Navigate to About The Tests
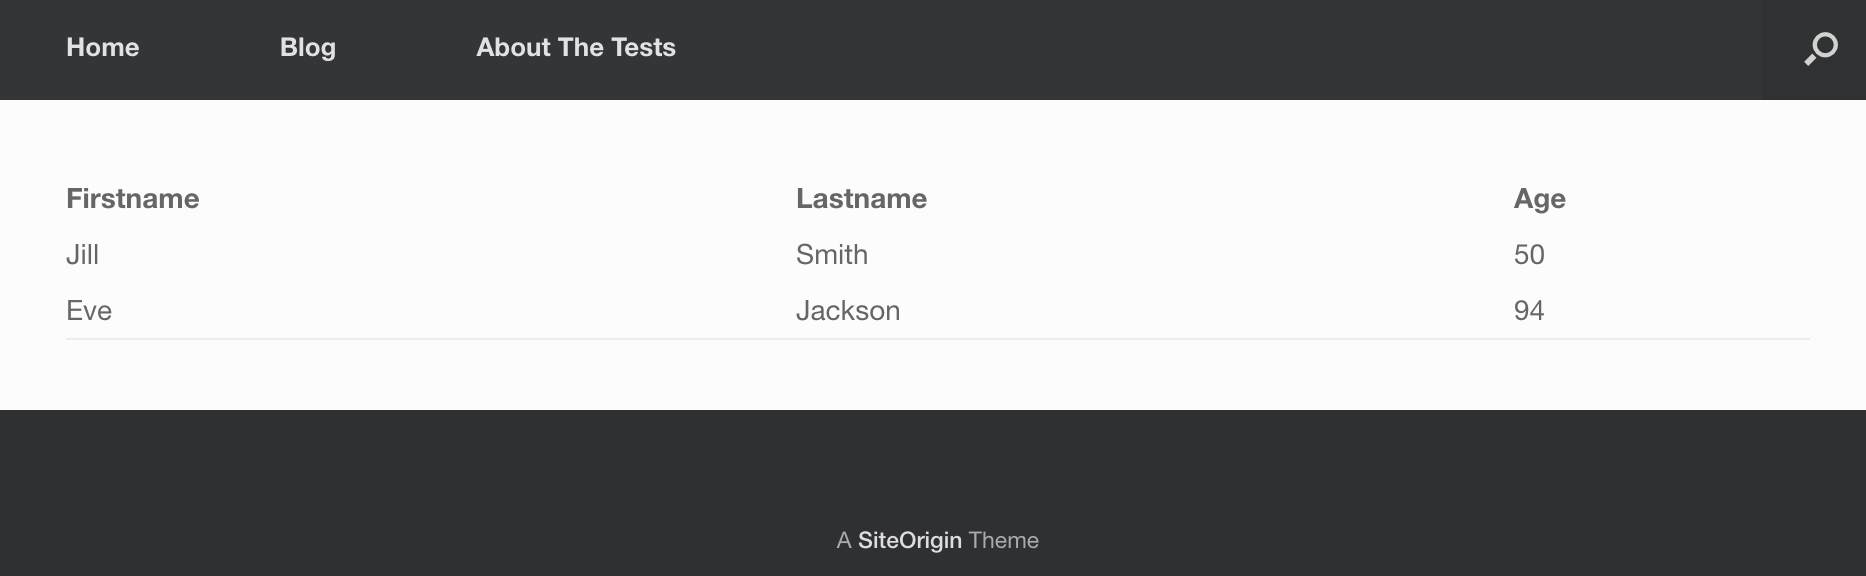 coord(576,48)
